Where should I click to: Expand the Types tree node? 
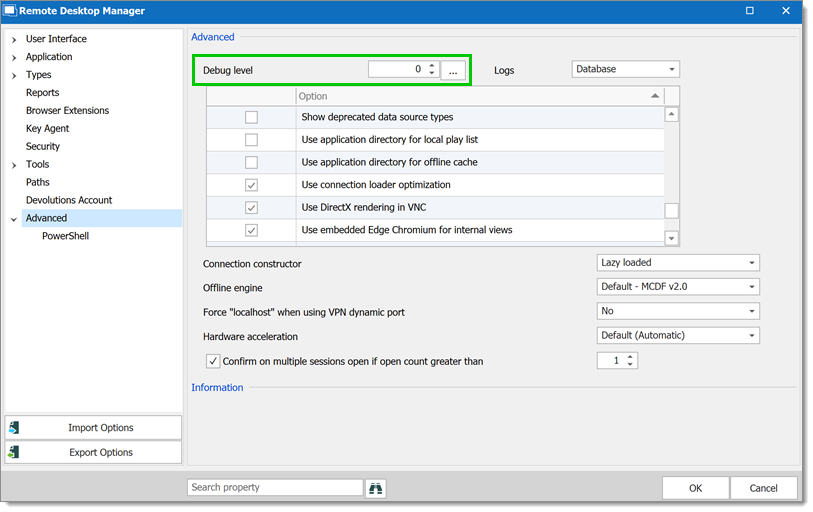pos(14,76)
